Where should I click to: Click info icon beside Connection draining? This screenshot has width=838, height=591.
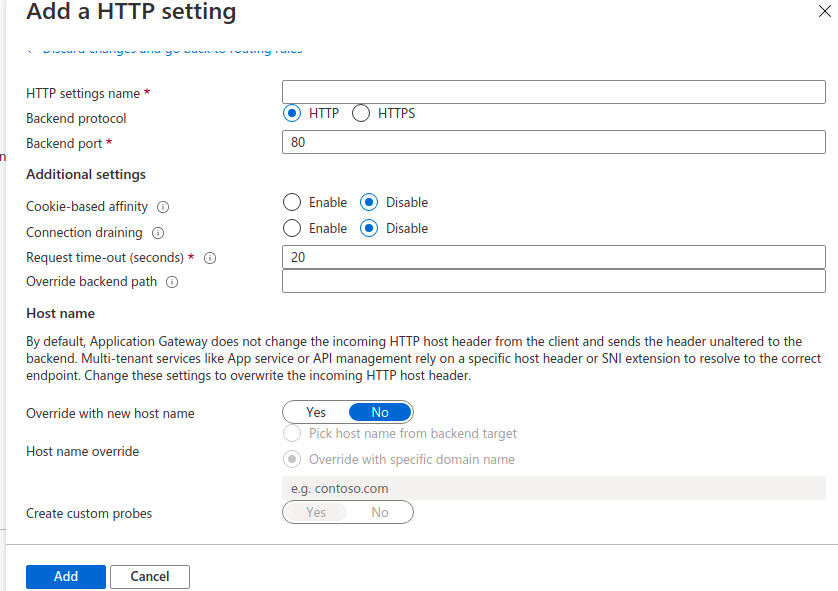[158, 233]
